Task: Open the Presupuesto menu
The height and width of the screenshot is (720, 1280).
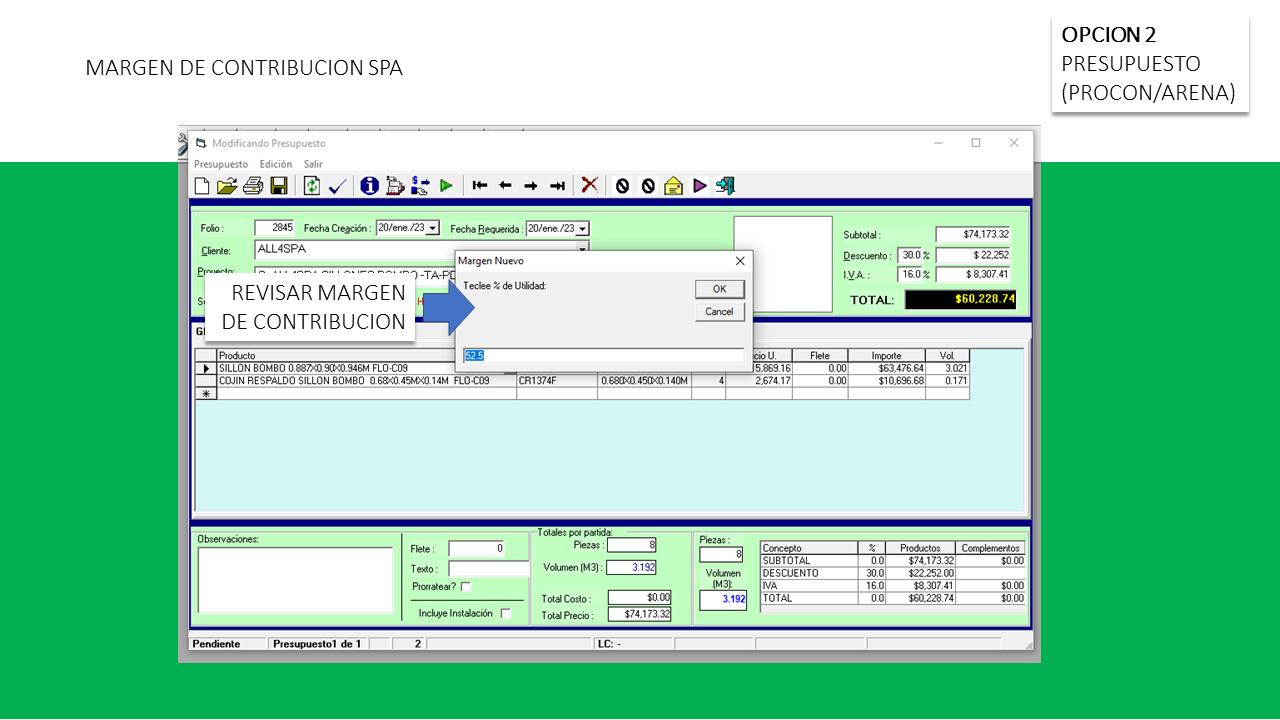Action: click(x=220, y=164)
